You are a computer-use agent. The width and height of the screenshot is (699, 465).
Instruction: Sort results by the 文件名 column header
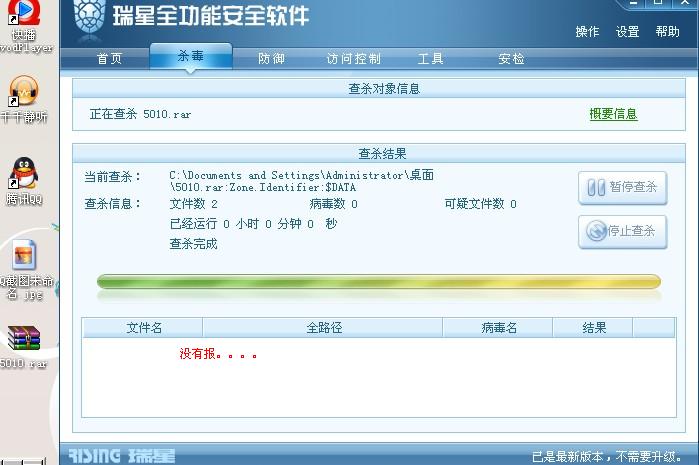pos(143,328)
